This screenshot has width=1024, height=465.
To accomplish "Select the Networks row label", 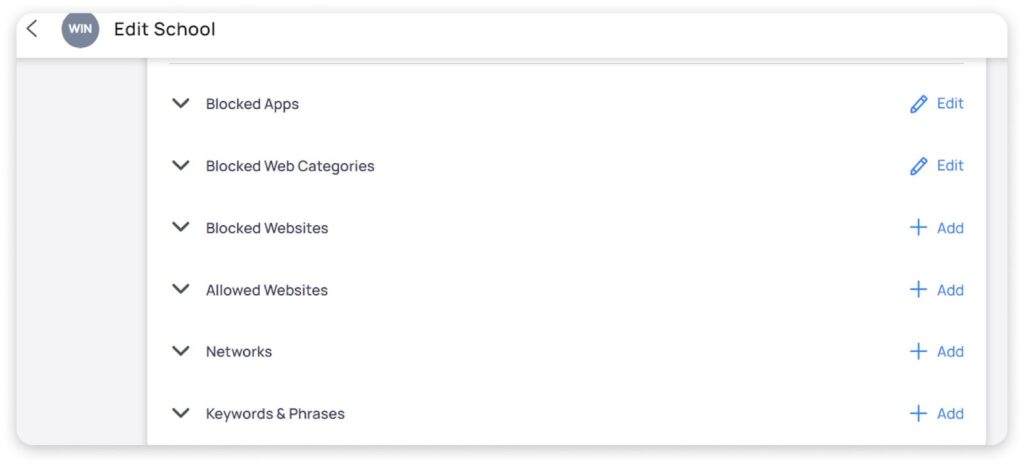I will pyautogui.click(x=239, y=352).
